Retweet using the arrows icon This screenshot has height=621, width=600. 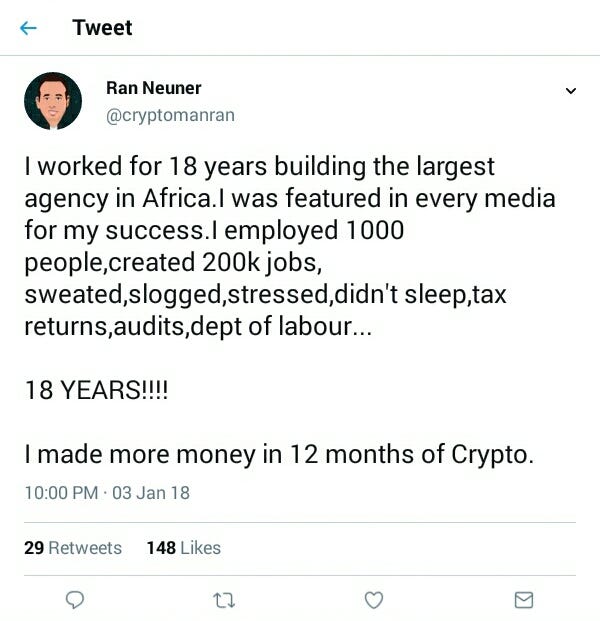click(224, 600)
